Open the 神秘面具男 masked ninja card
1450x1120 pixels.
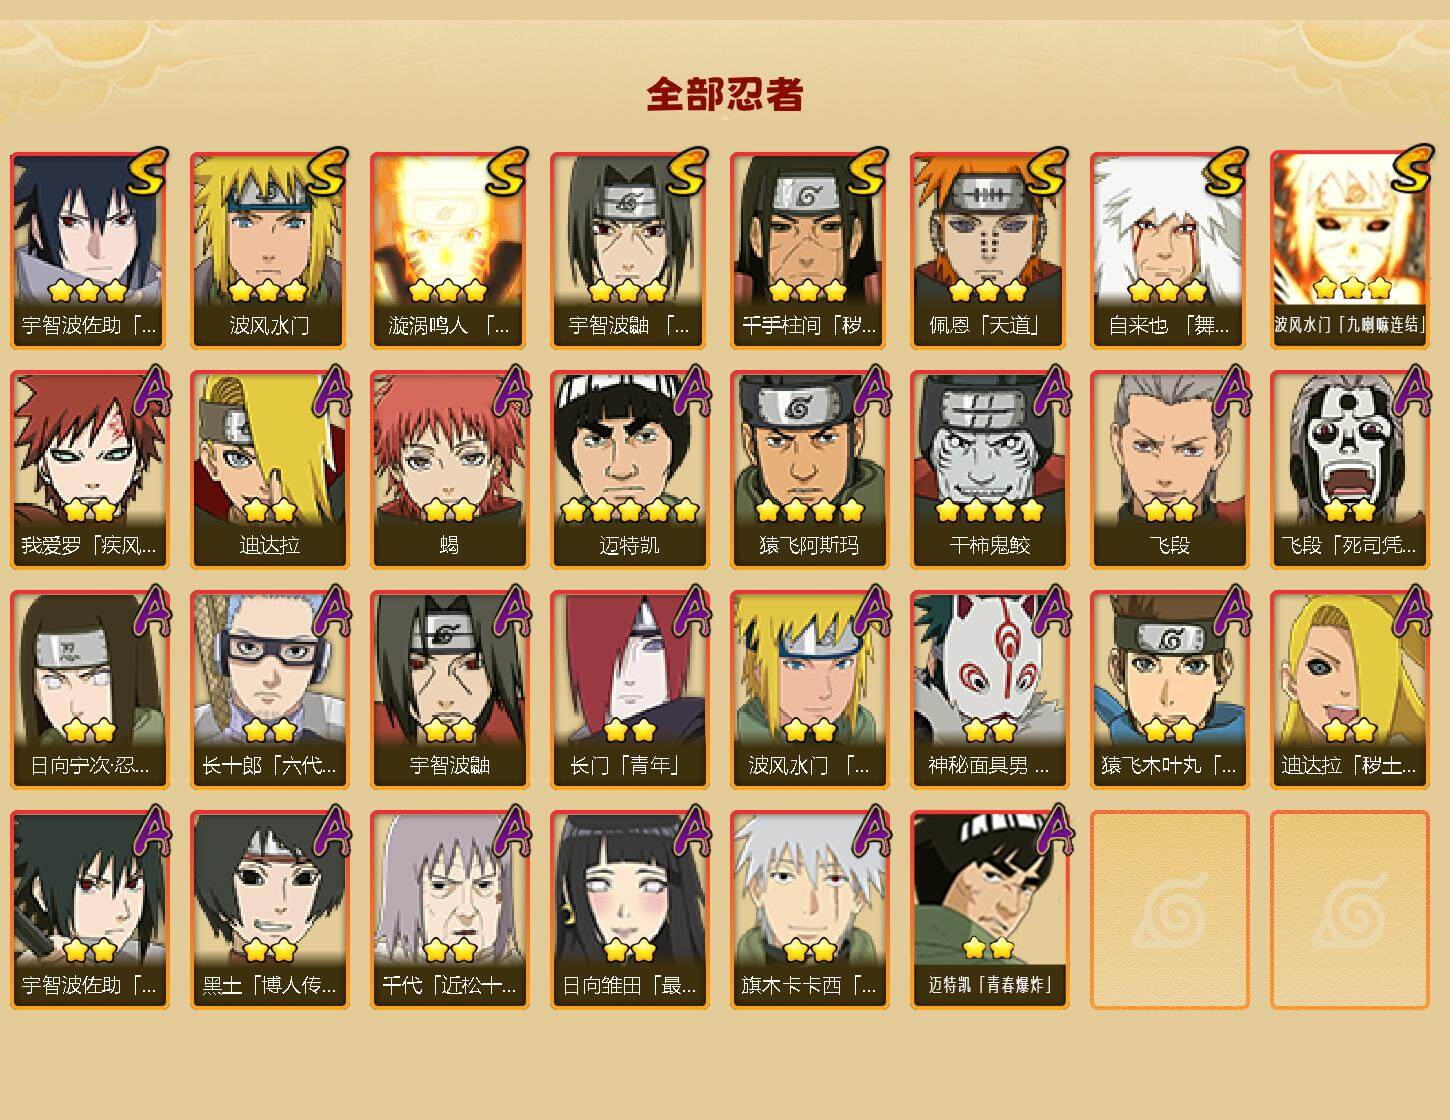[989, 690]
